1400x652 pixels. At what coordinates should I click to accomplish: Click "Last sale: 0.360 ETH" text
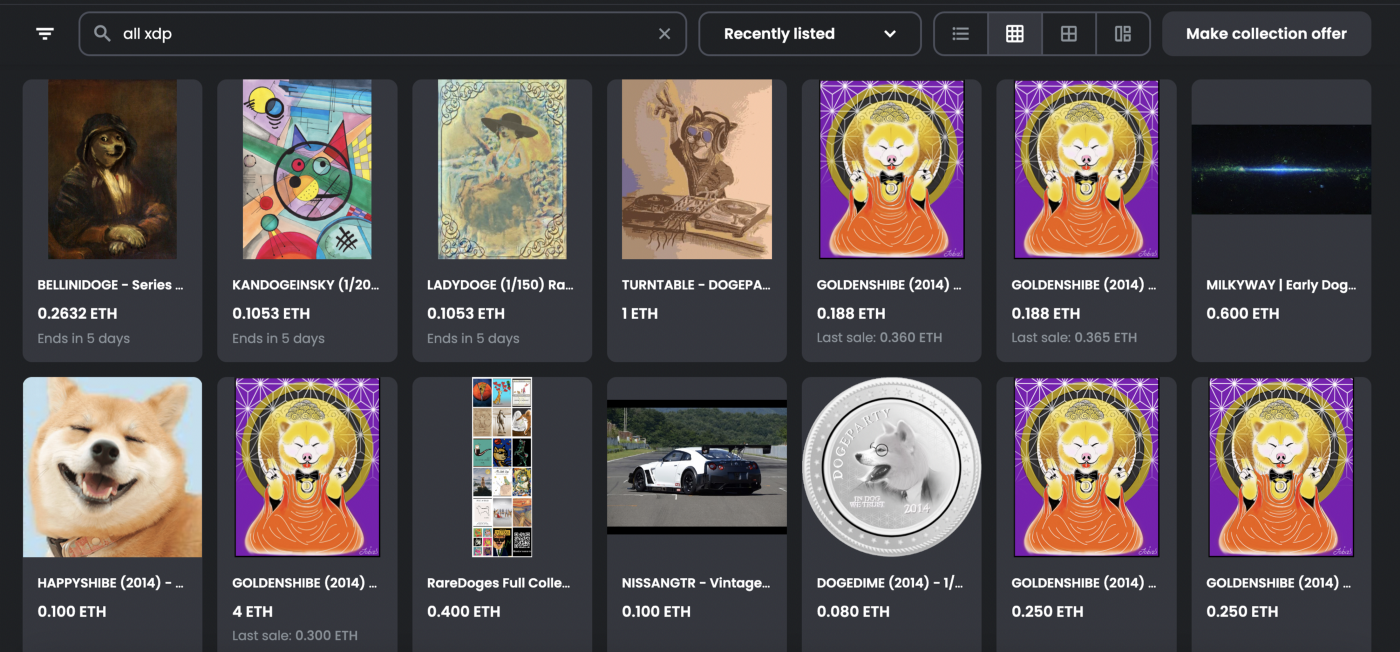pos(879,338)
